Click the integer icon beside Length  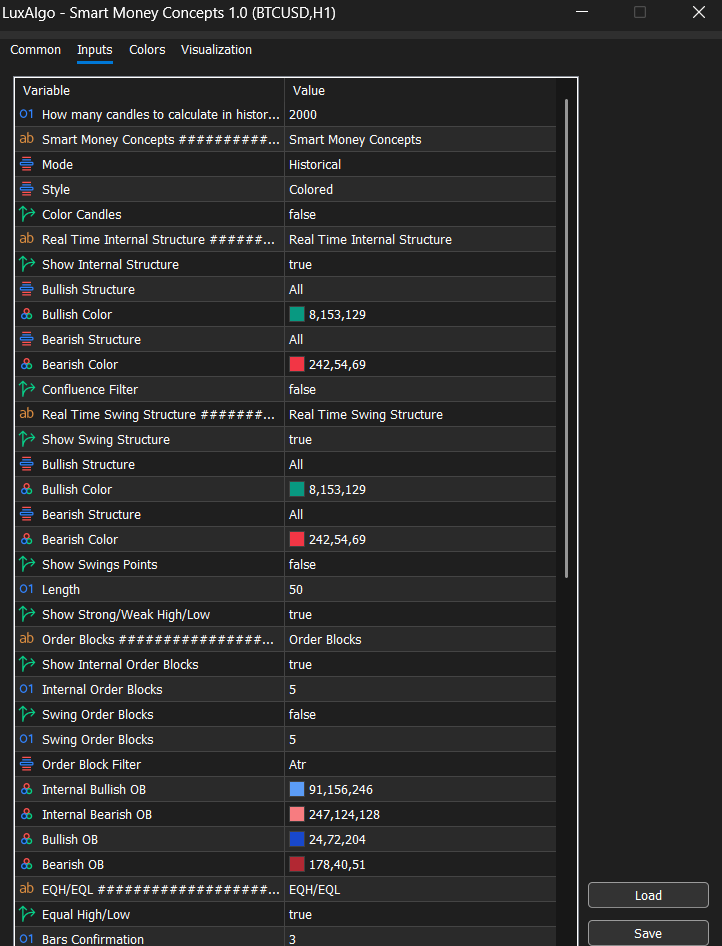click(27, 589)
